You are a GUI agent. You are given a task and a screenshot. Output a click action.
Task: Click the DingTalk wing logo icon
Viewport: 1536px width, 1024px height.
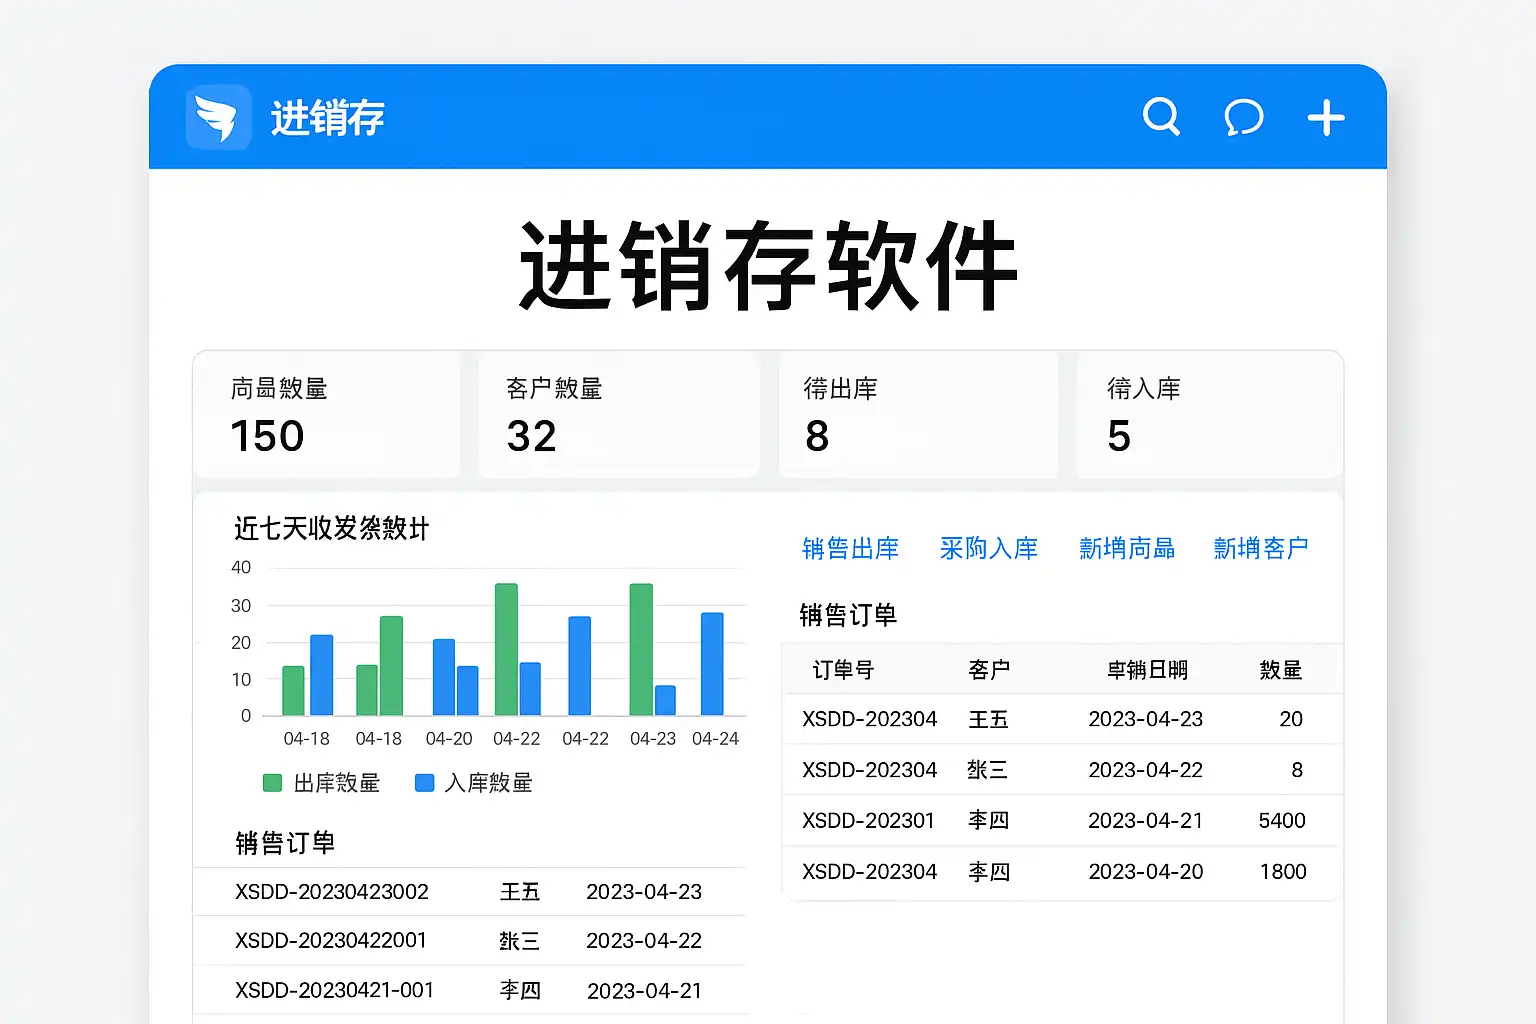point(218,118)
